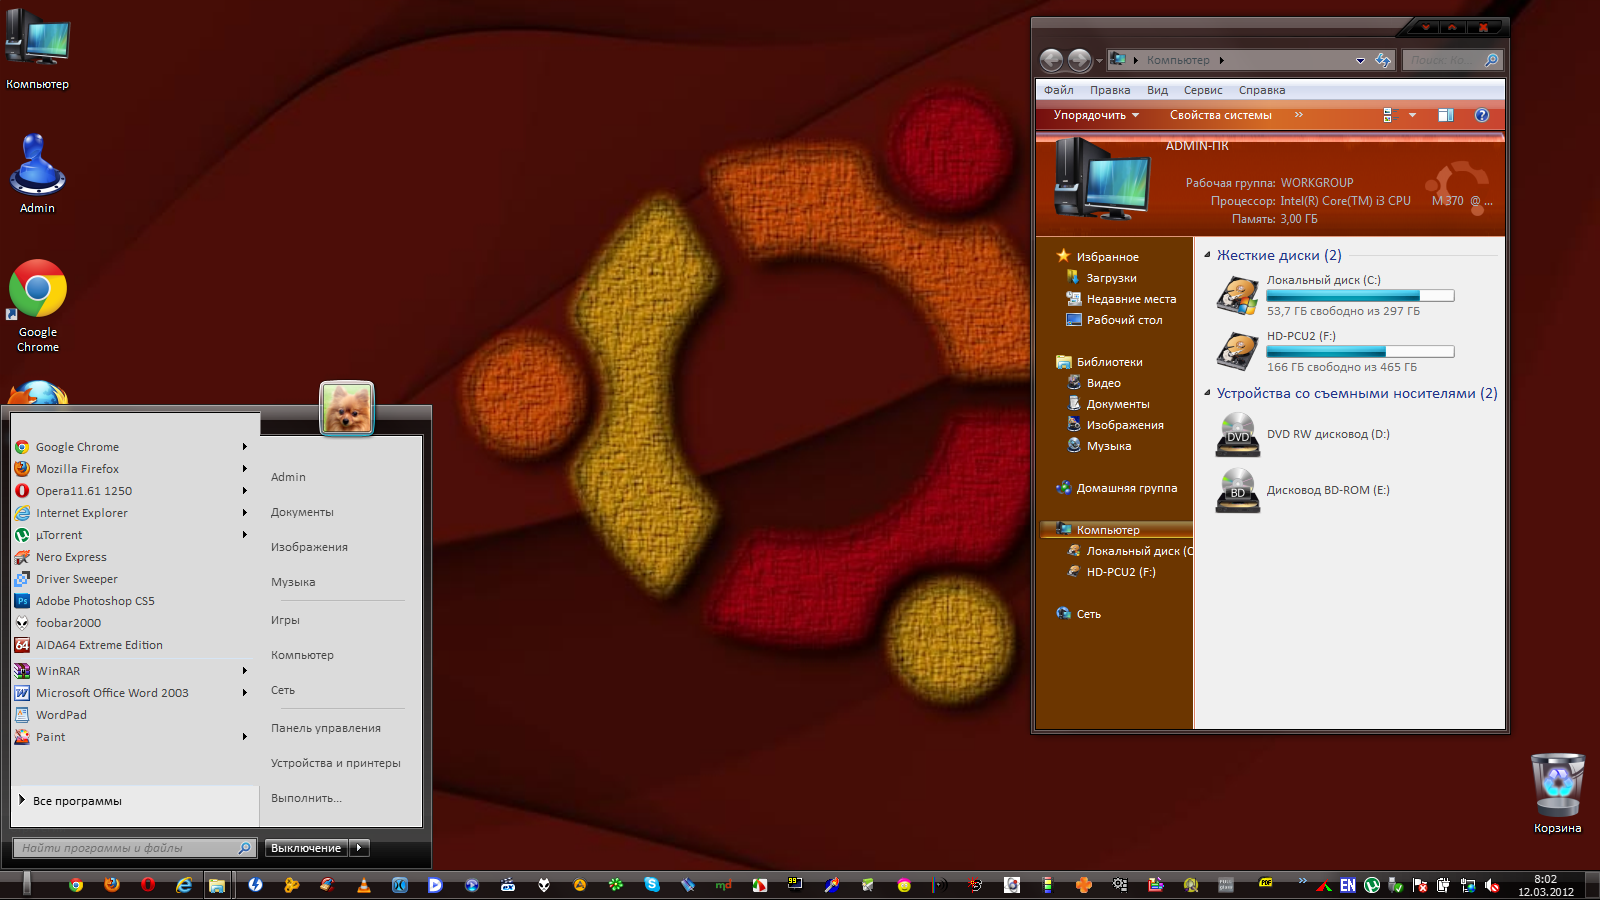
Task: Open shutdown options arrow next to Выключение
Action: 359,848
